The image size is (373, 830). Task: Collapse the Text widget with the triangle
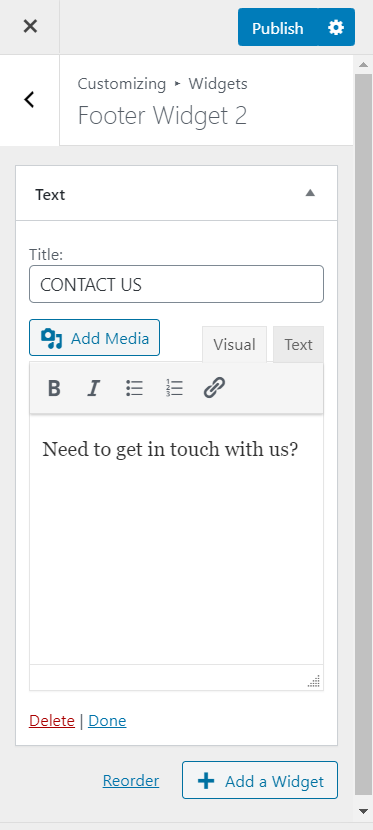pyautogui.click(x=310, y=193)
